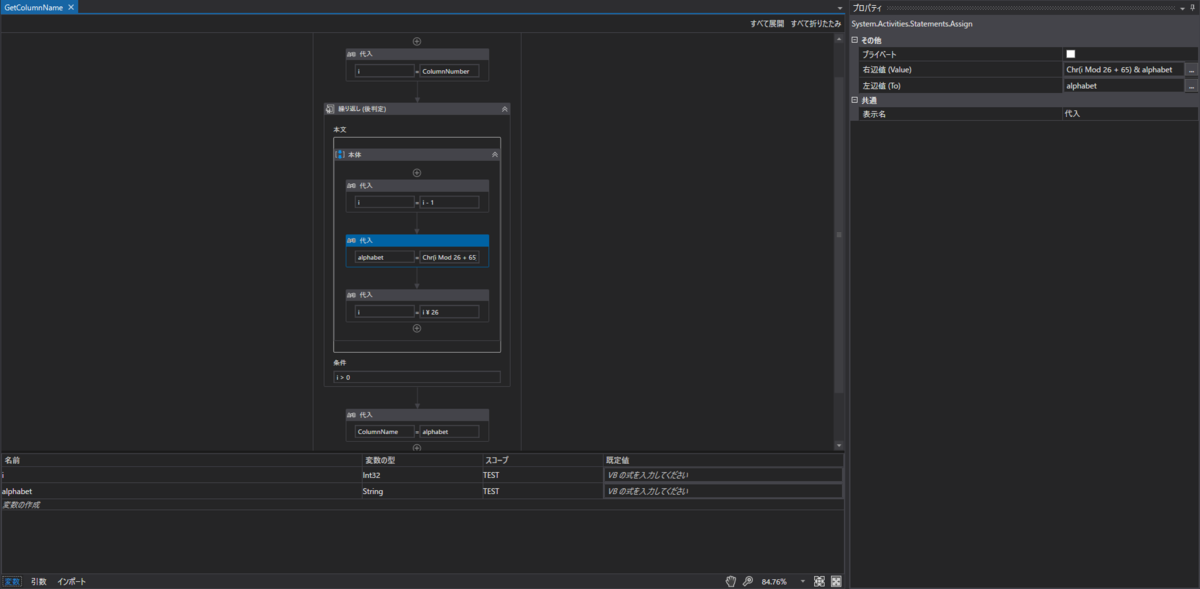Click 変数の作成 to create a variable
The width and height of the screenshot is (1200, 589).
[x=21, y=505]
